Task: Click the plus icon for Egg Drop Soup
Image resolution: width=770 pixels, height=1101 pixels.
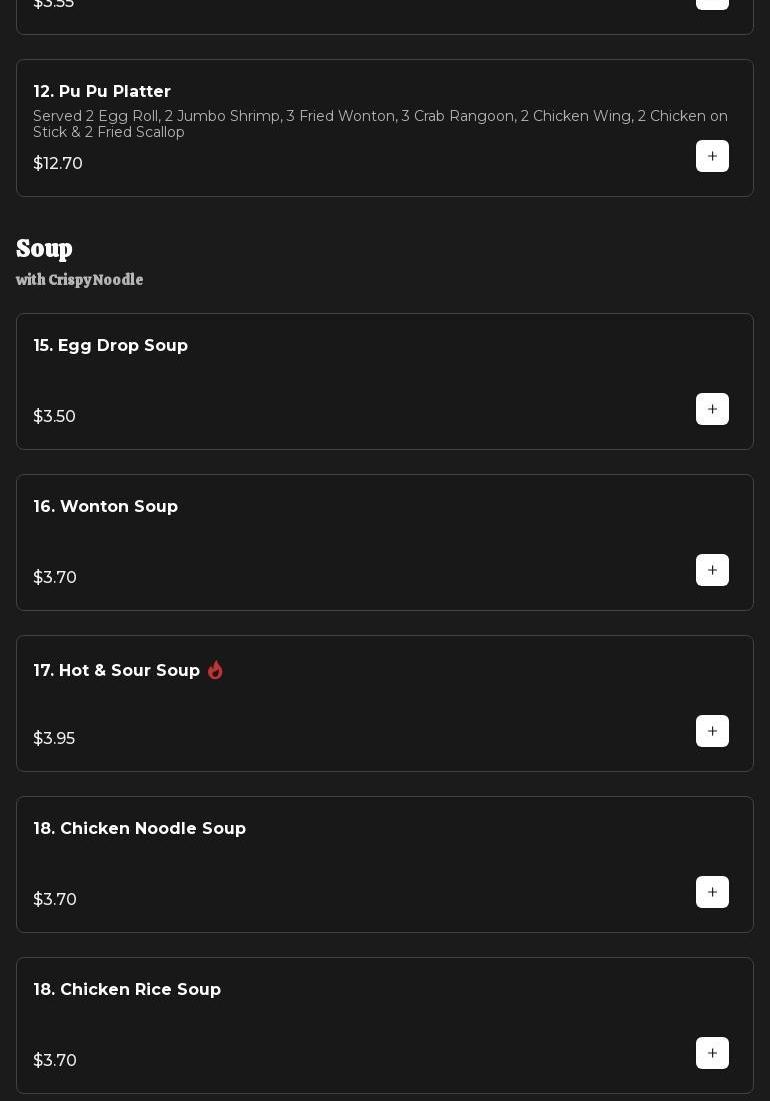Action: pos(712,409)
